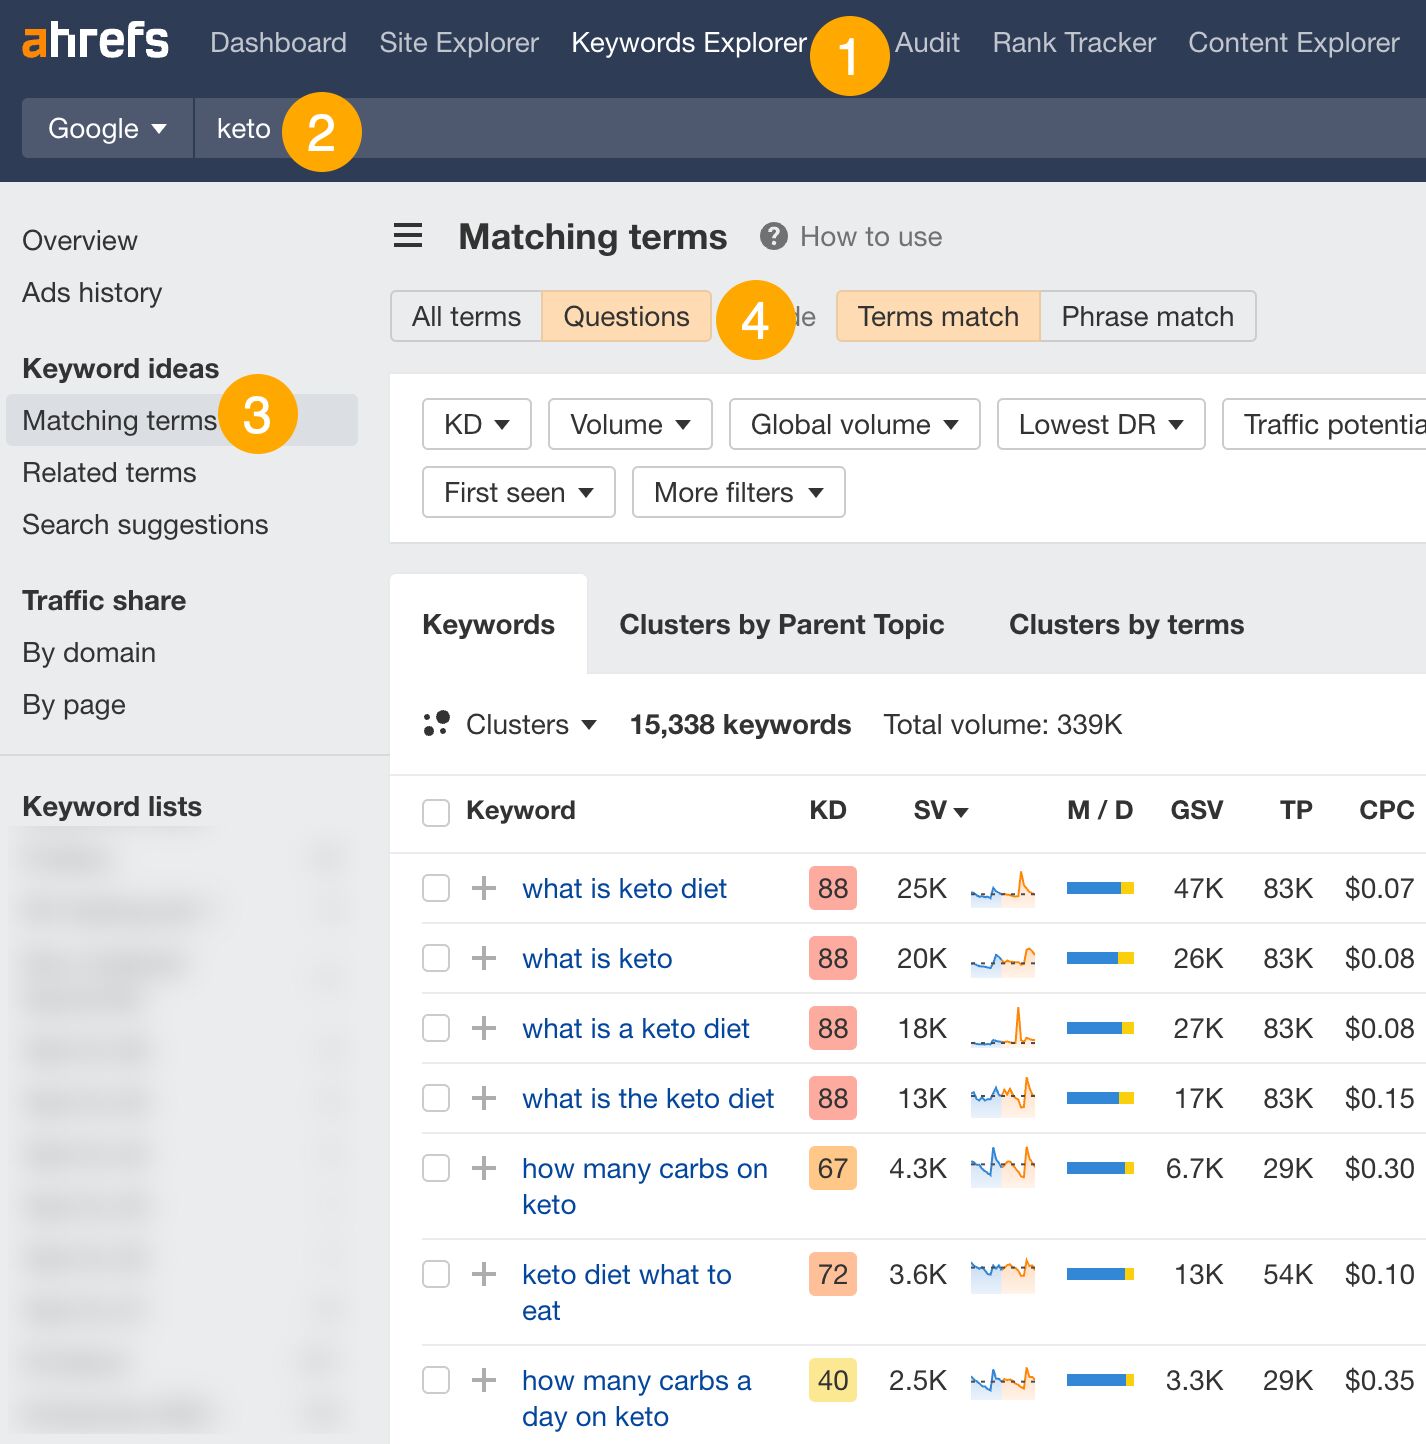Click the keto search input field
Viewport: 1426px width, 1444px height.
coord(243,128)
